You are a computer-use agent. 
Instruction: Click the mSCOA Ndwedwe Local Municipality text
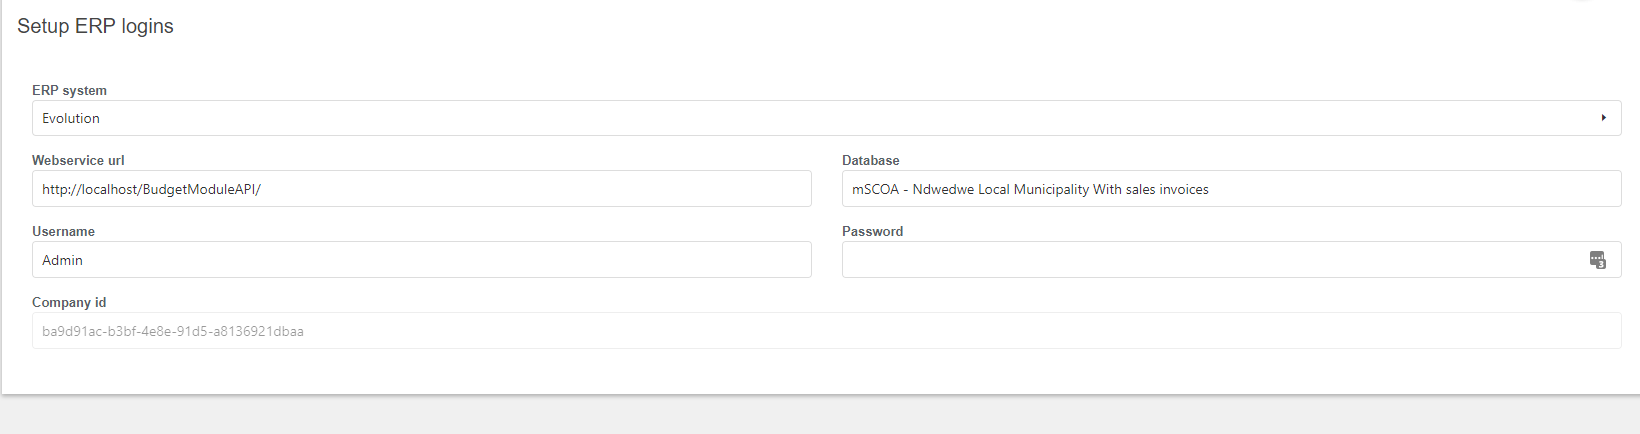coord(1030,189)
